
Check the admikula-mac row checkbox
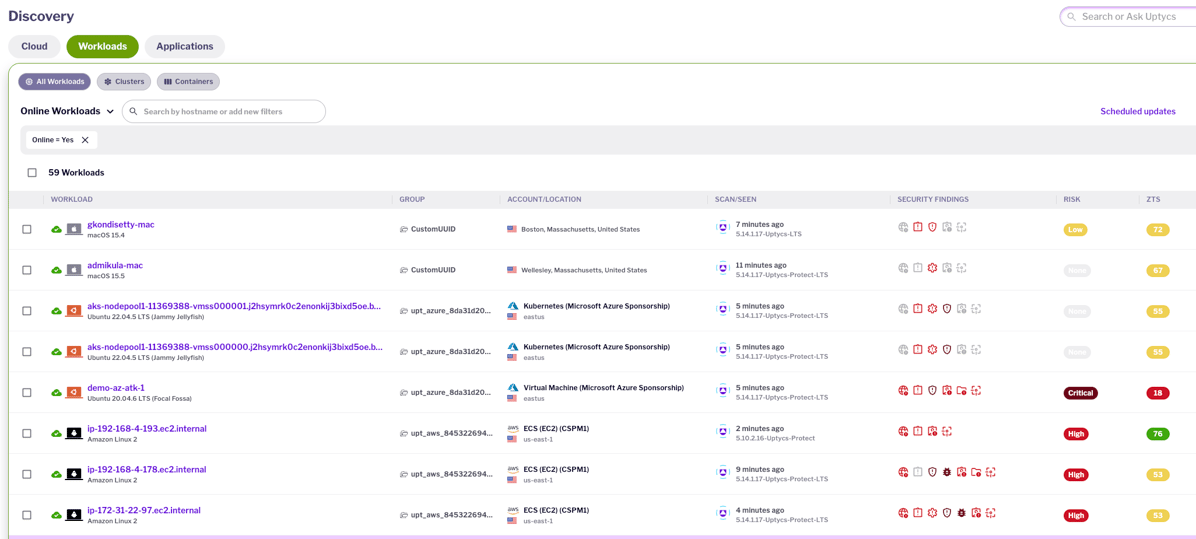27,270
